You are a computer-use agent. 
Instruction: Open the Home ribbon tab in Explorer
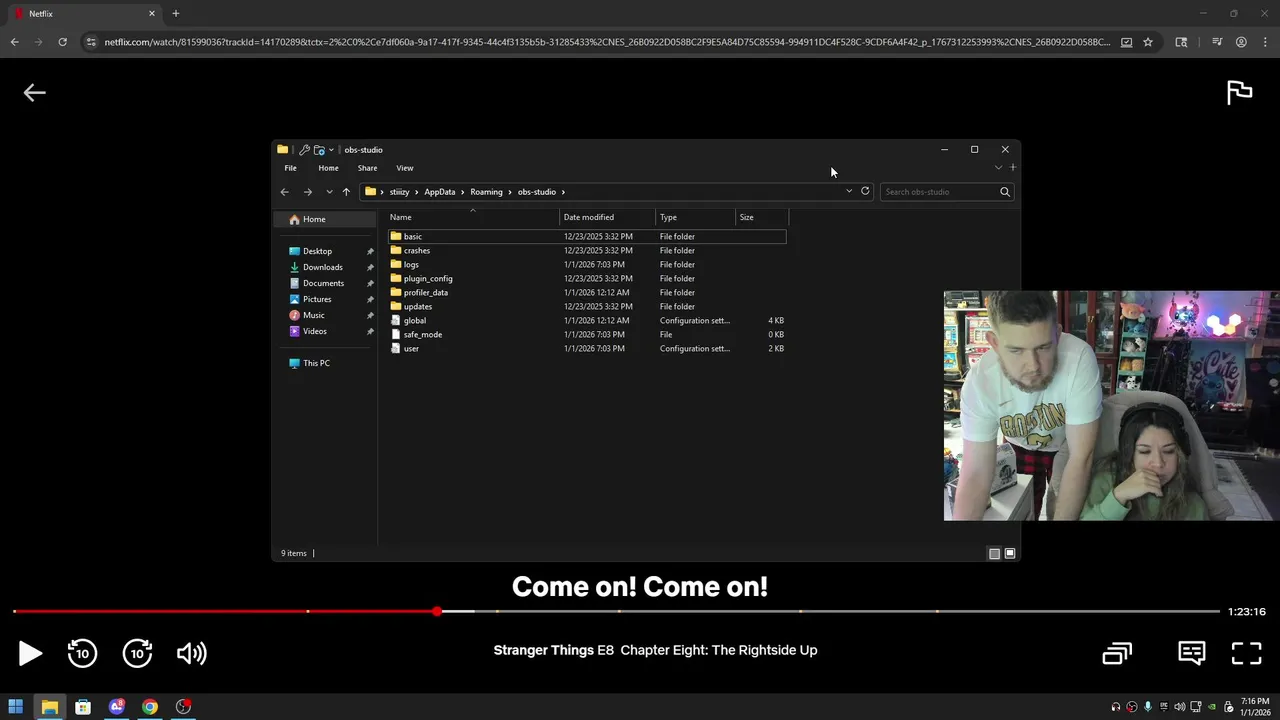coord(328,168)
